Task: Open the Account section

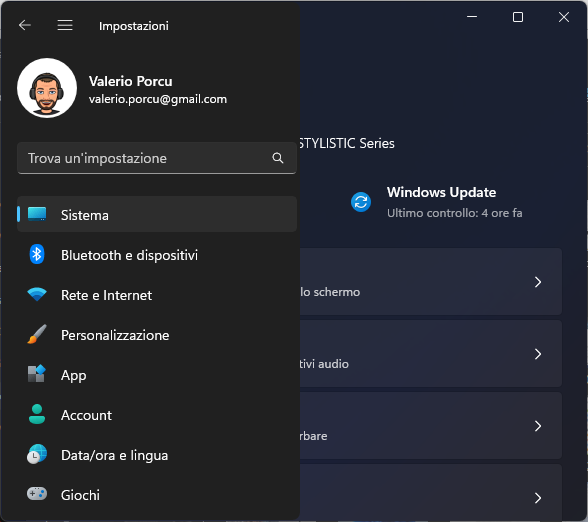Action: click(x=157, y=415)
